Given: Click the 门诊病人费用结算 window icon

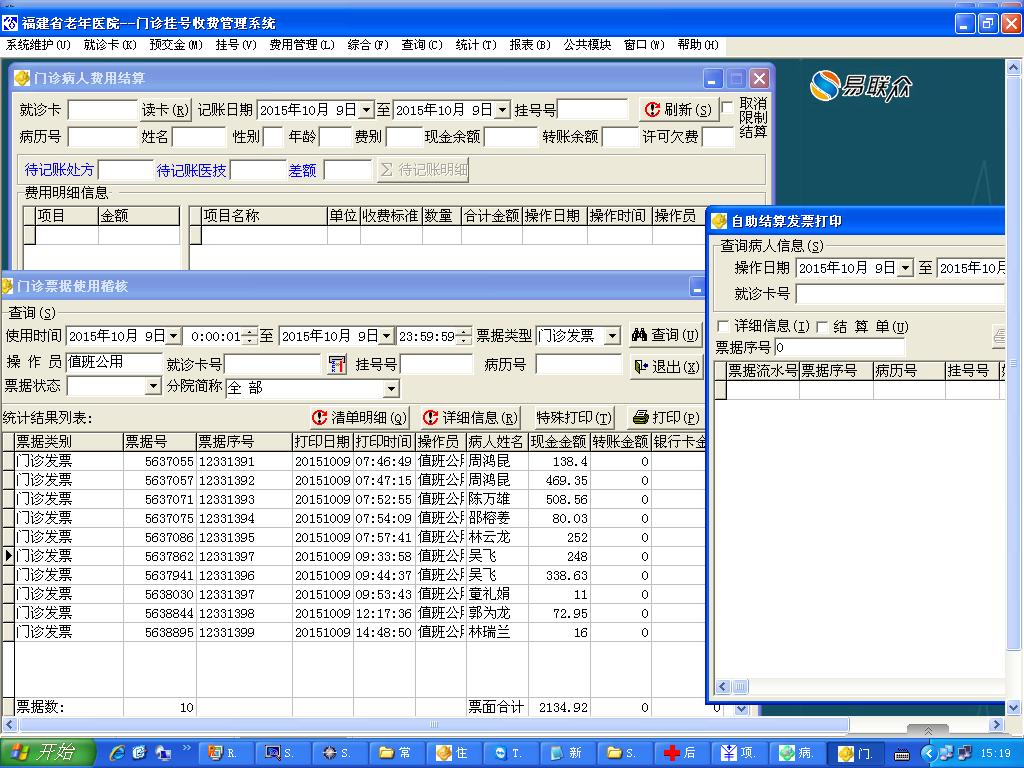Looking at the screenshot, I should (x=22, y=78).
